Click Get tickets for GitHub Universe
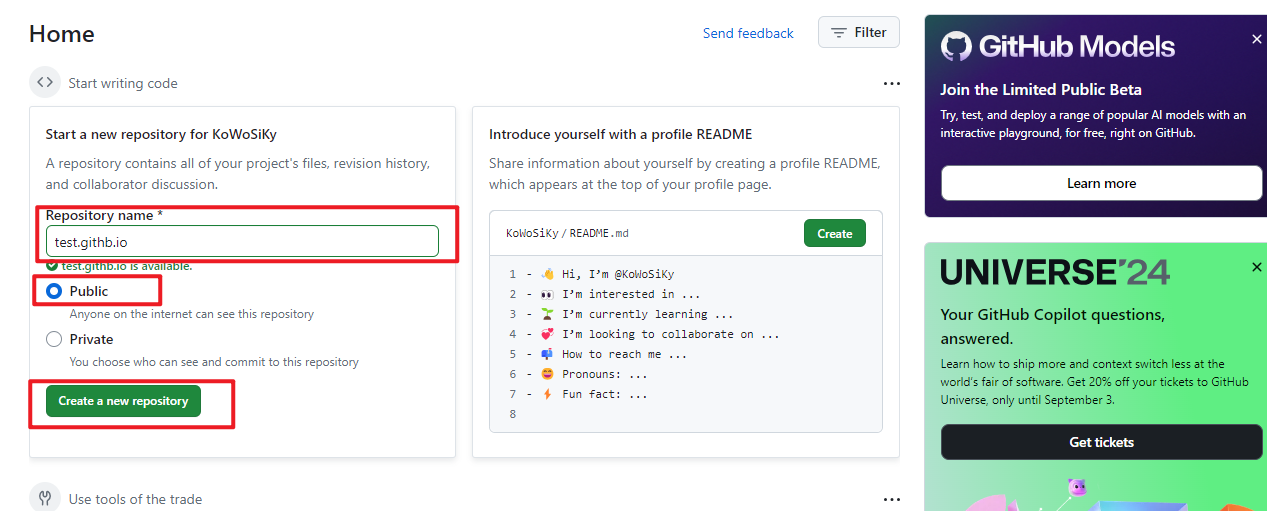 click(x=1101, y=442)
